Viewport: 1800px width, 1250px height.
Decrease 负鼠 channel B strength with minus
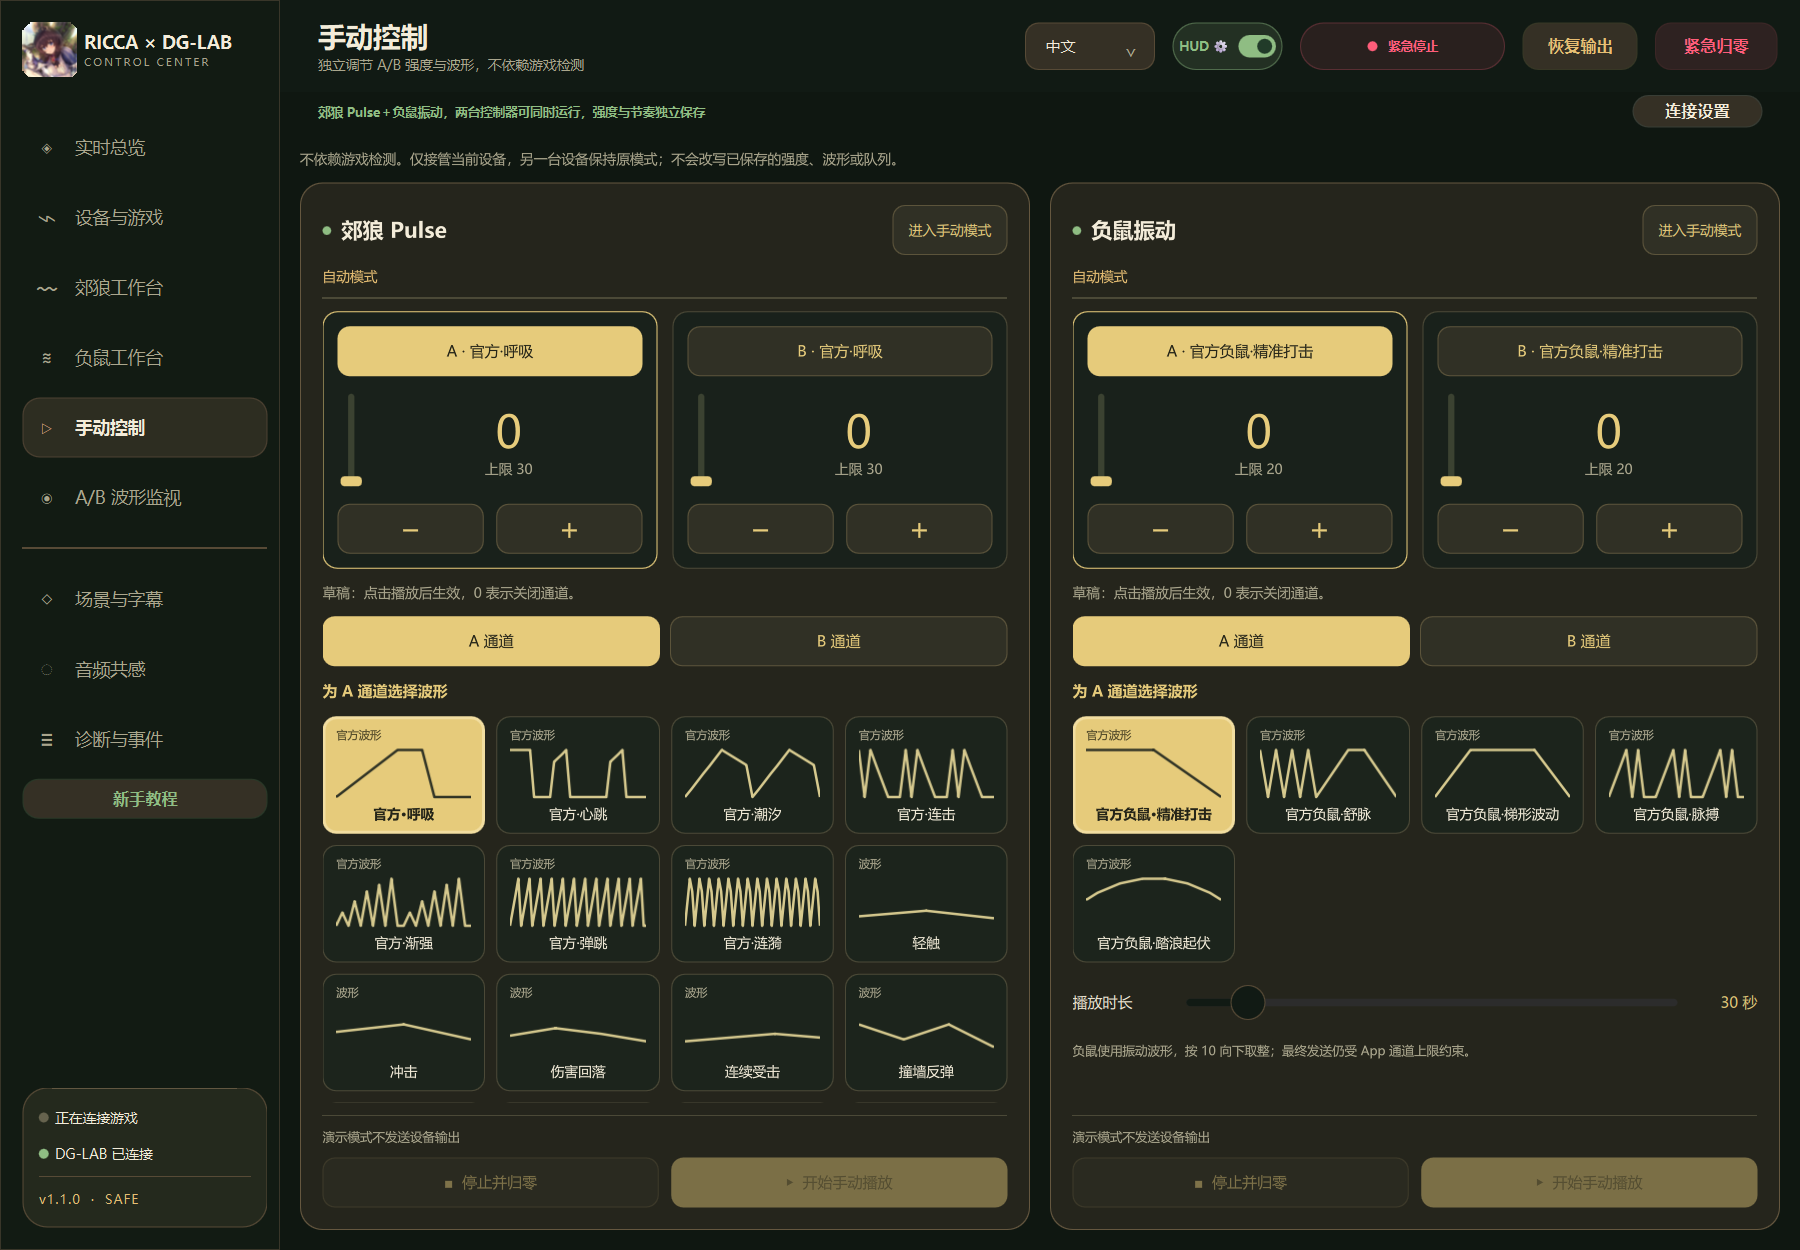click(1510, 529)
